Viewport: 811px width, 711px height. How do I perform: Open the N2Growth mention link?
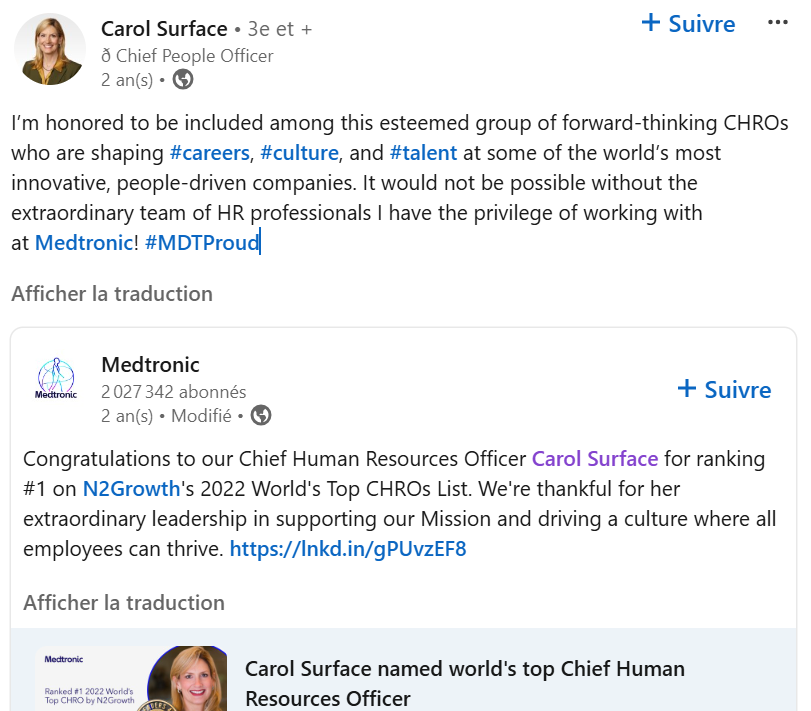point(132,489)
